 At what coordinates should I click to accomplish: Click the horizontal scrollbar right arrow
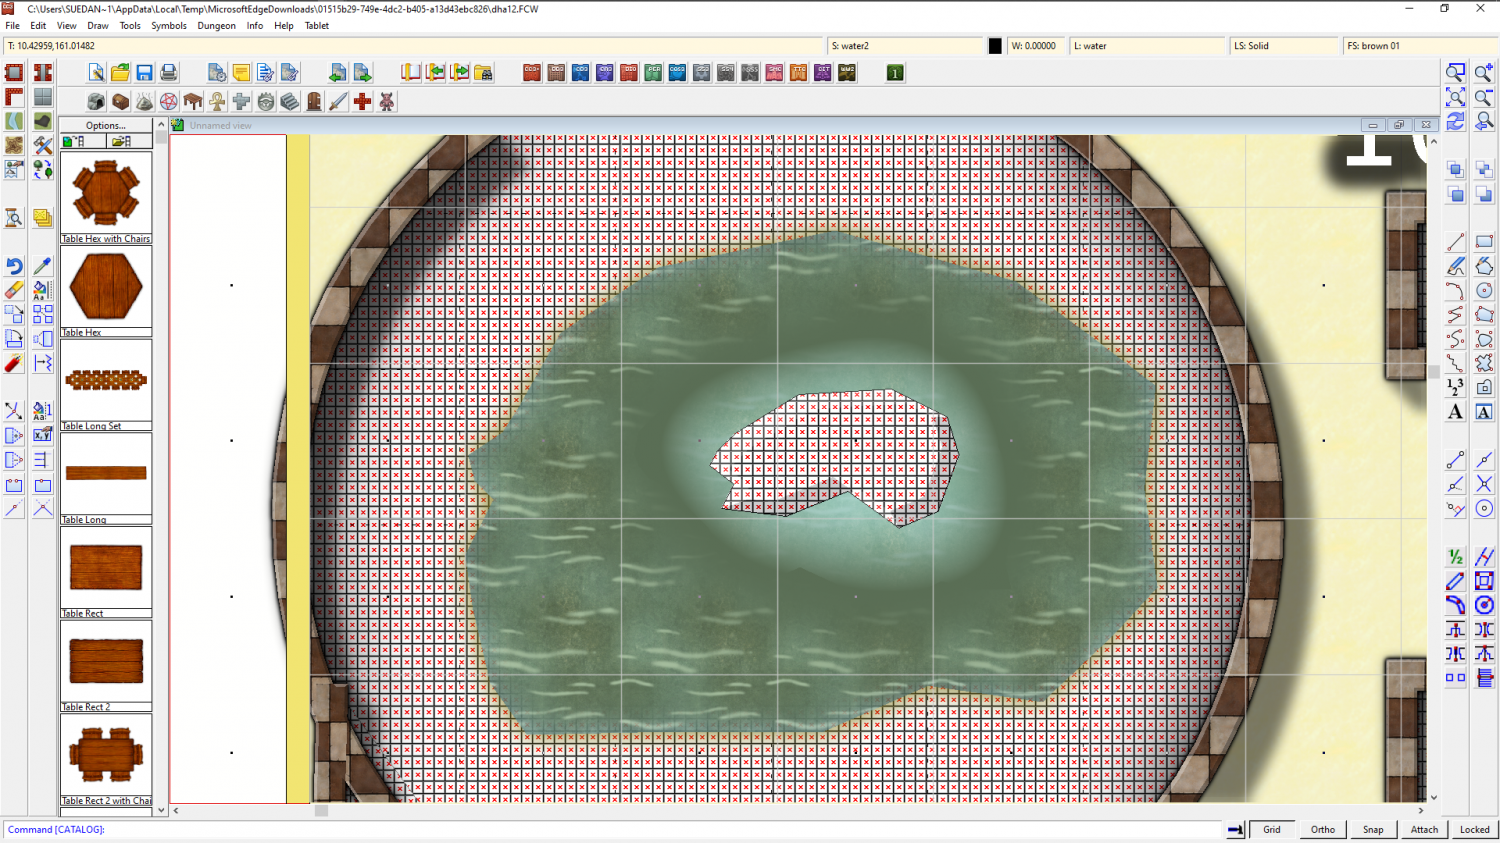(1420, 810)
